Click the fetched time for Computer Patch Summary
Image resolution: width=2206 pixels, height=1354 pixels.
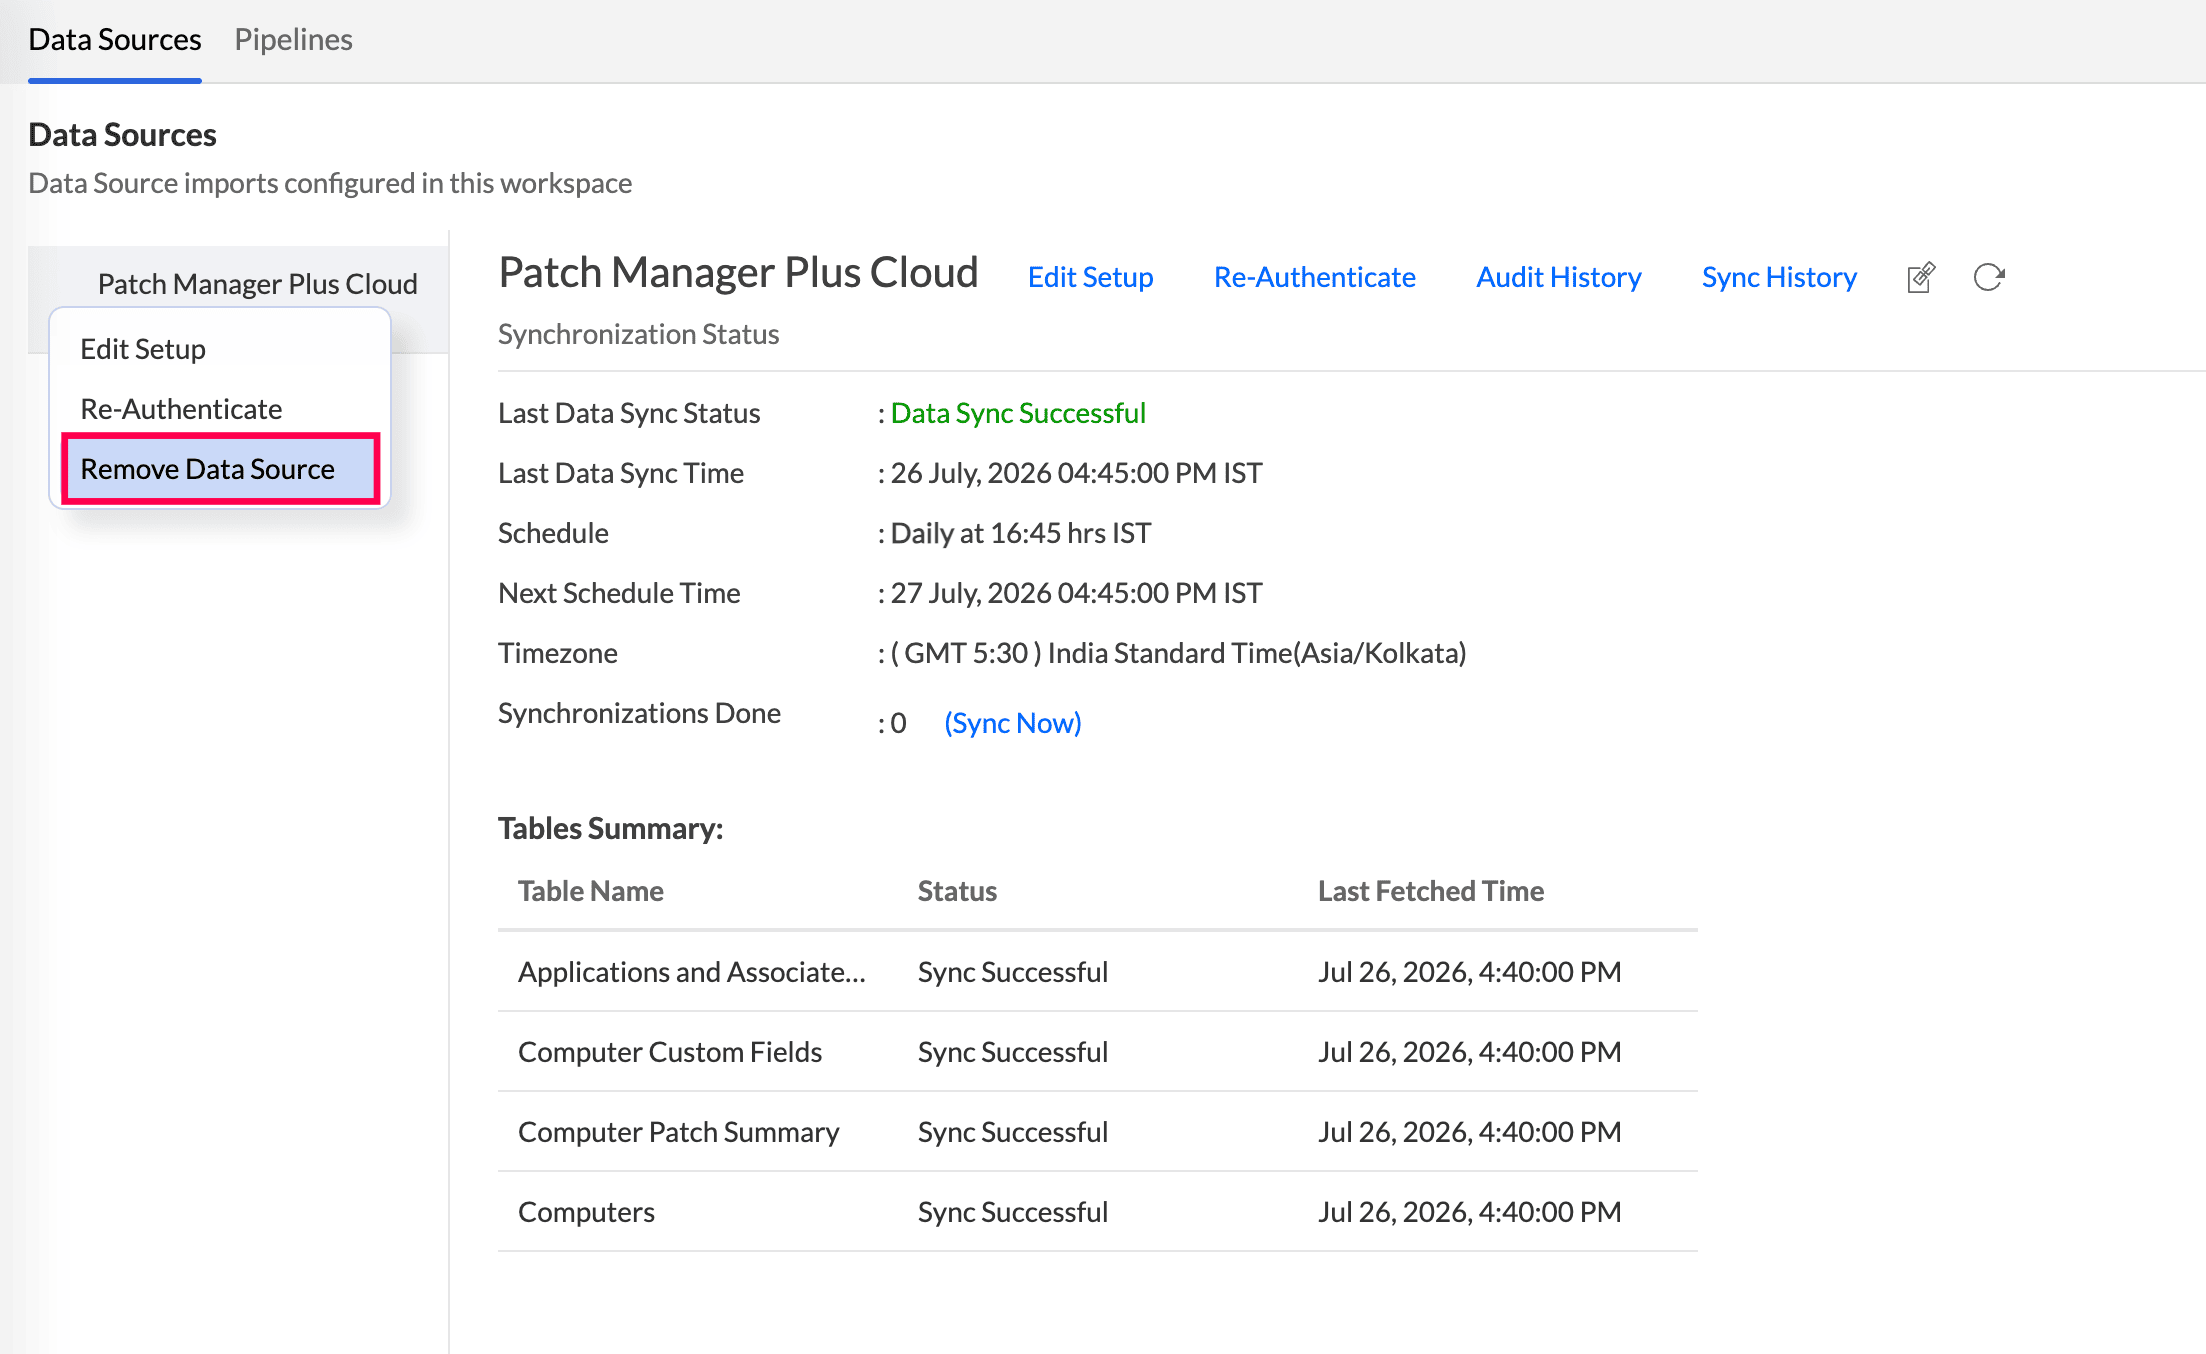point(1469,1132)
